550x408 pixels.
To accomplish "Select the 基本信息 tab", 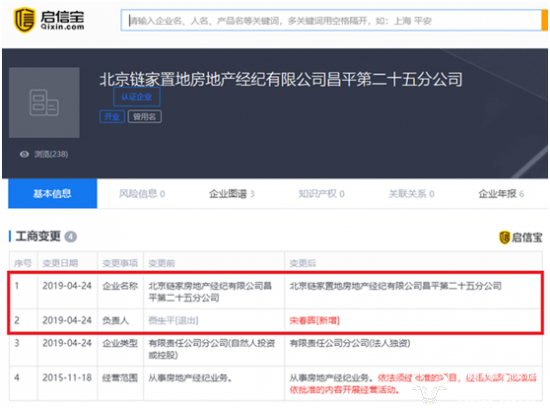I will click(53, 193).
